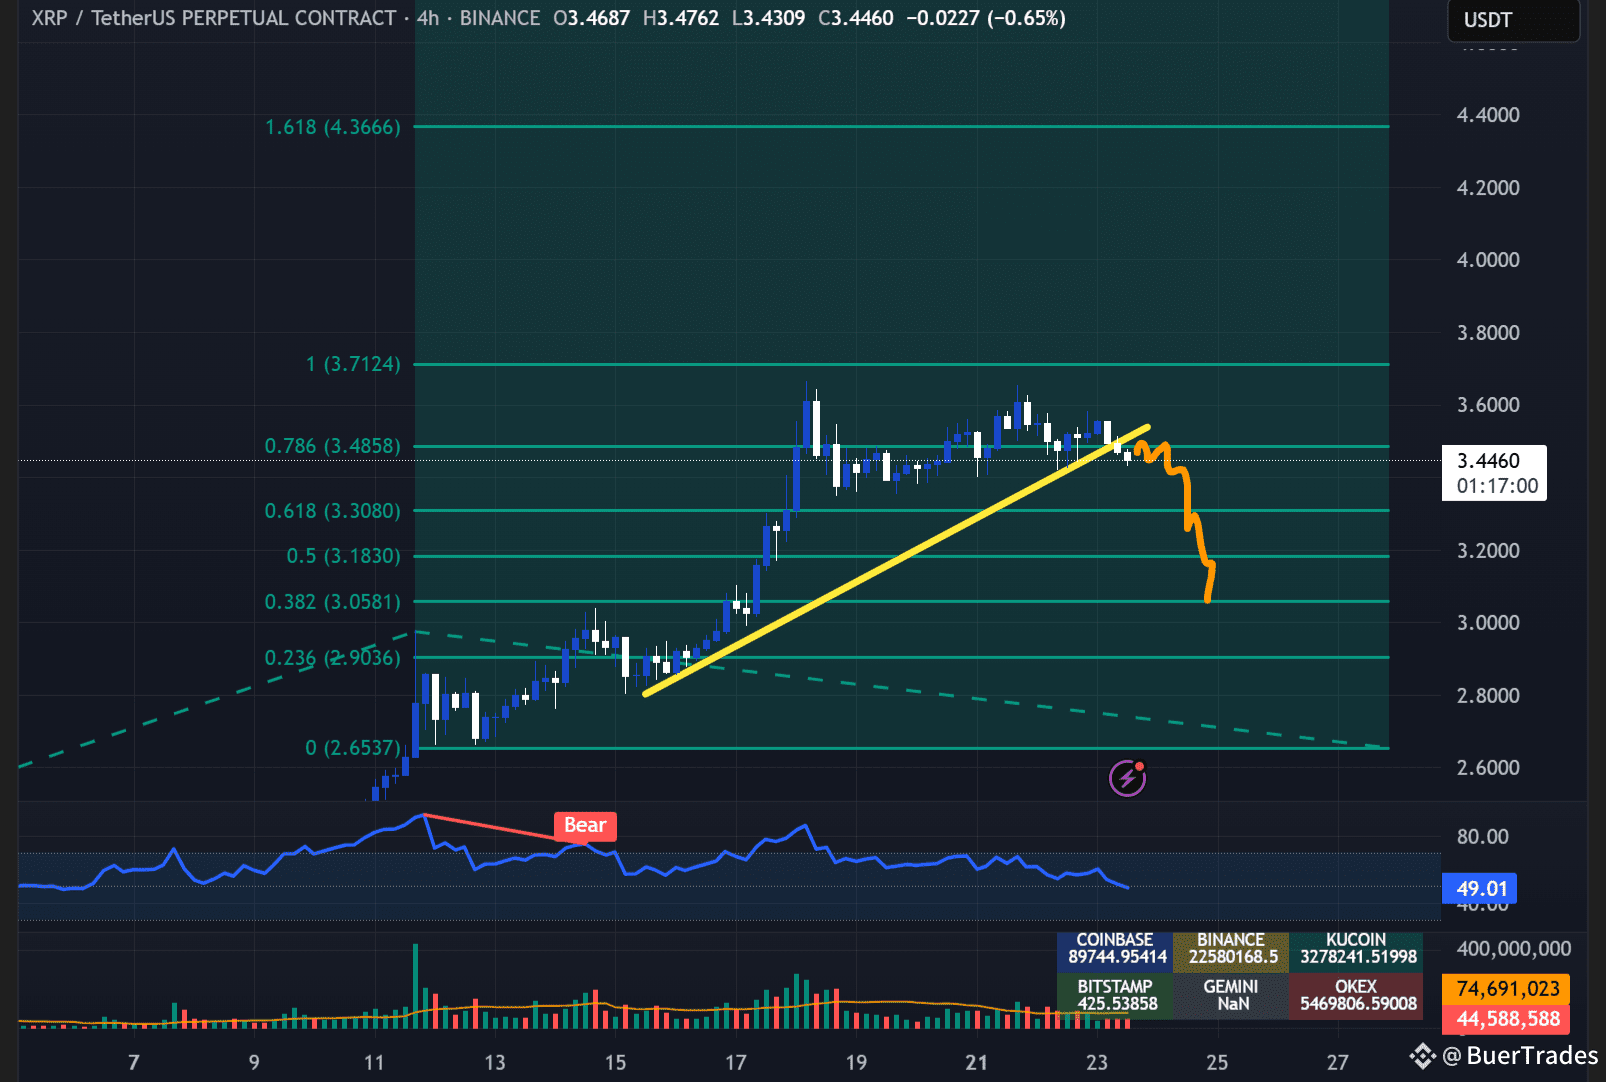Click the RSI value tag 49.01

pos(1480,888)
